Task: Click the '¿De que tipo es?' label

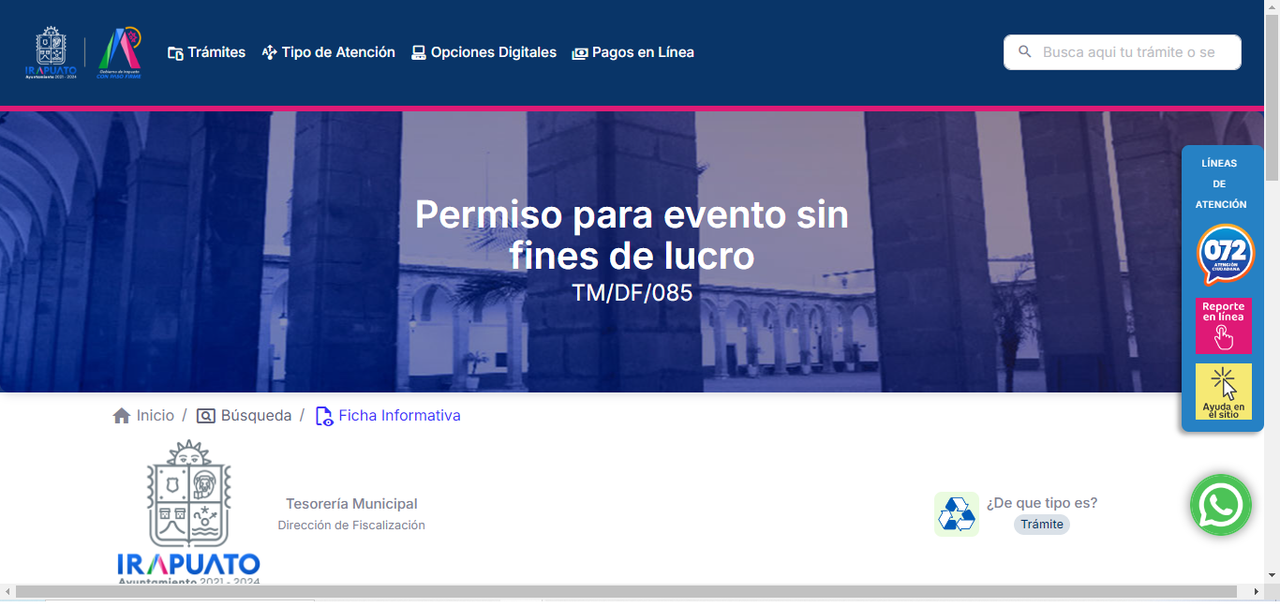Action: (x=1042, y=503)
